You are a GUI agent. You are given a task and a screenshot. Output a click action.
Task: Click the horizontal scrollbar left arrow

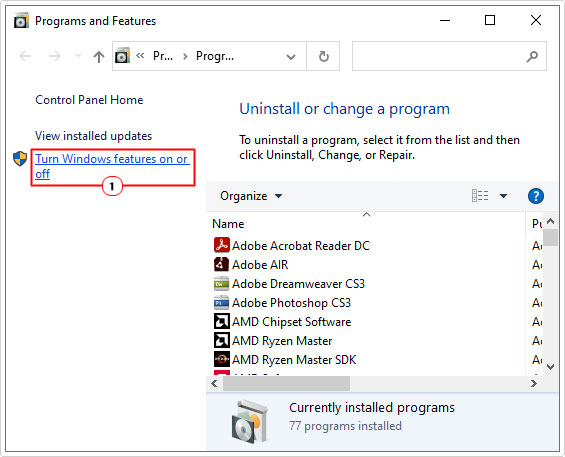pos(214,383)
